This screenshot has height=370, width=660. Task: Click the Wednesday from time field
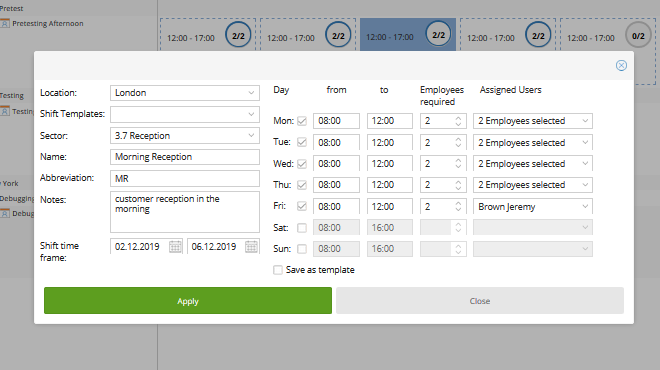click(x=336, y=164)
